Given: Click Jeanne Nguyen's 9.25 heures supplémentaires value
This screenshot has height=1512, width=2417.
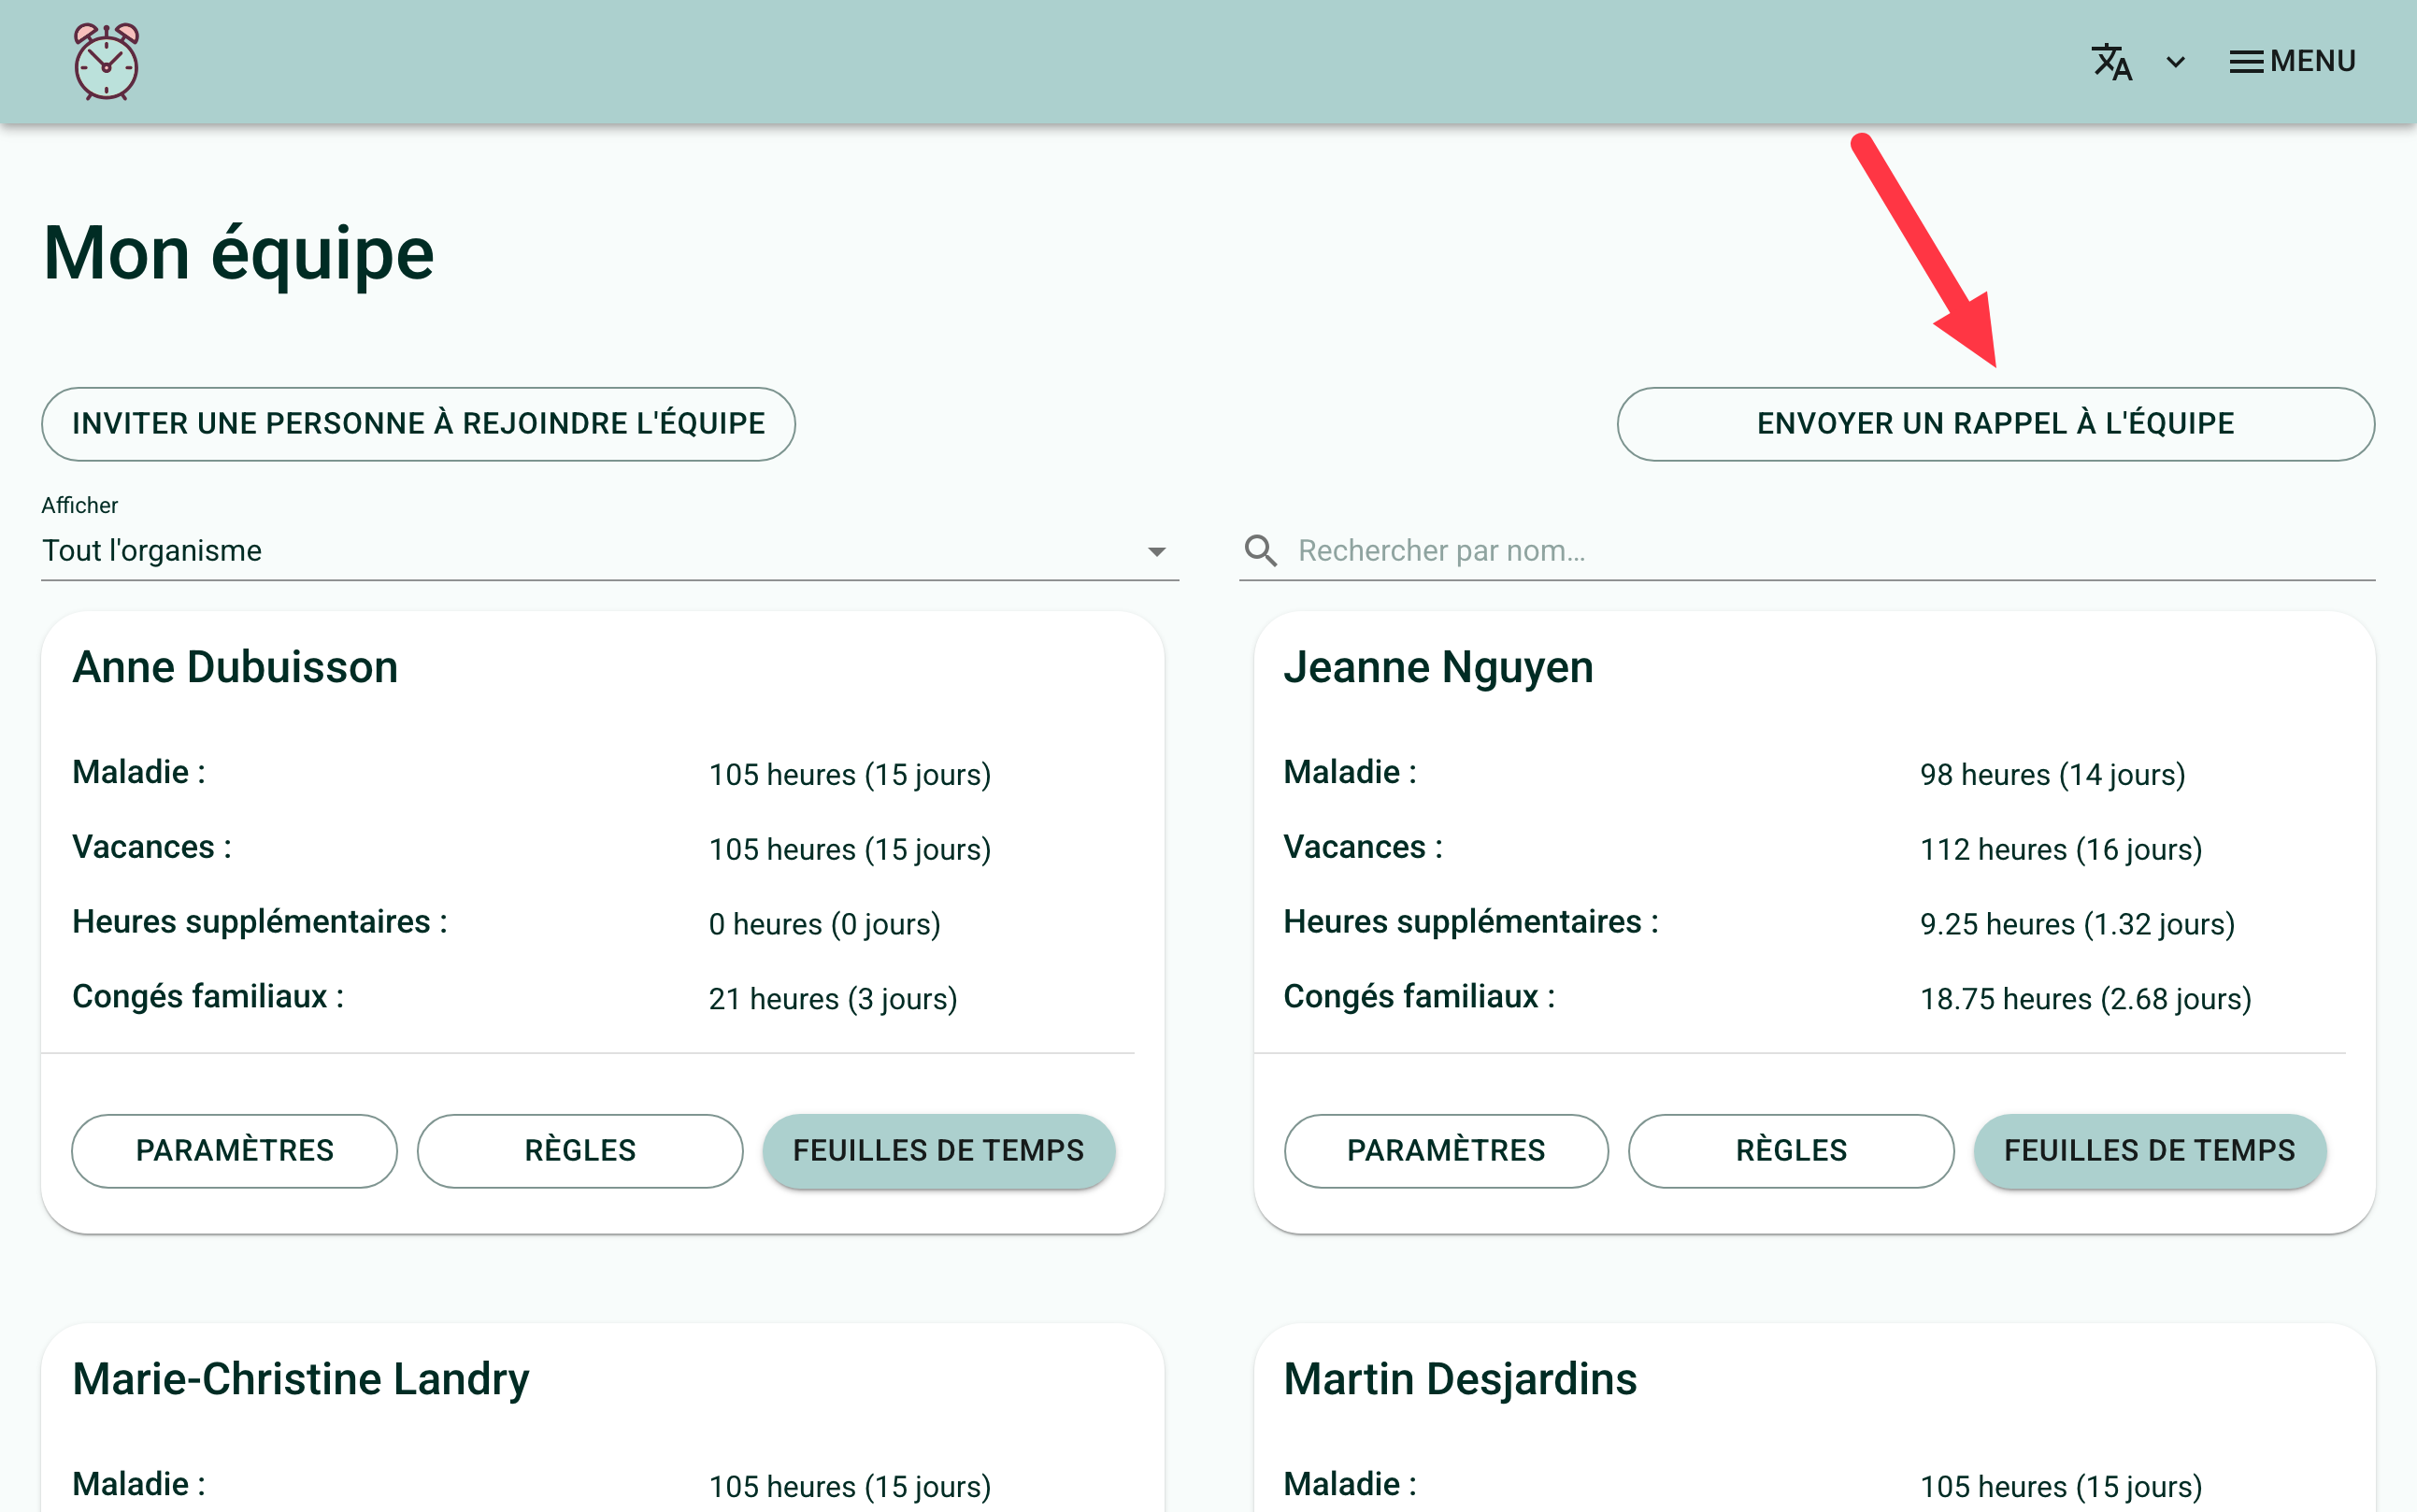Looking at the screenshot, I should (2077, 925).
